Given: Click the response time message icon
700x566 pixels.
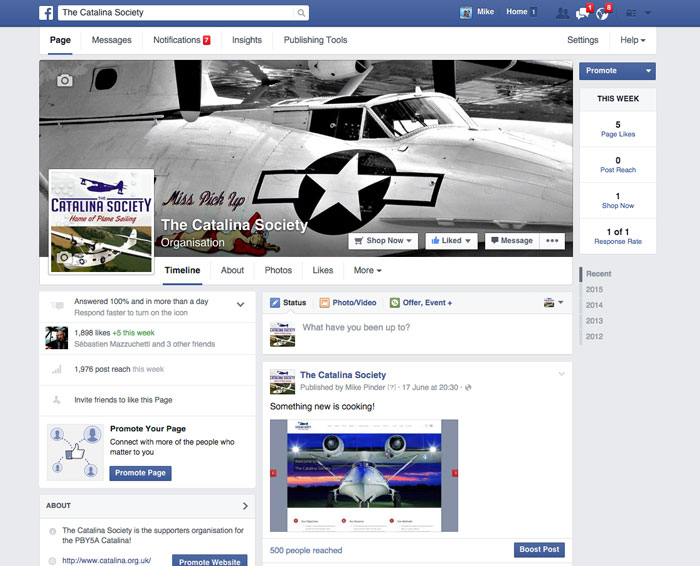Looking at the screenshot, I should [x=57, y=306].
